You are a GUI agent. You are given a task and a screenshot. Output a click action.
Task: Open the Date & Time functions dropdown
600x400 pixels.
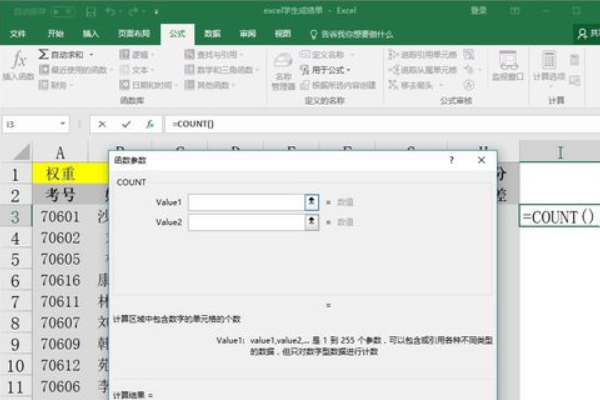148,85
